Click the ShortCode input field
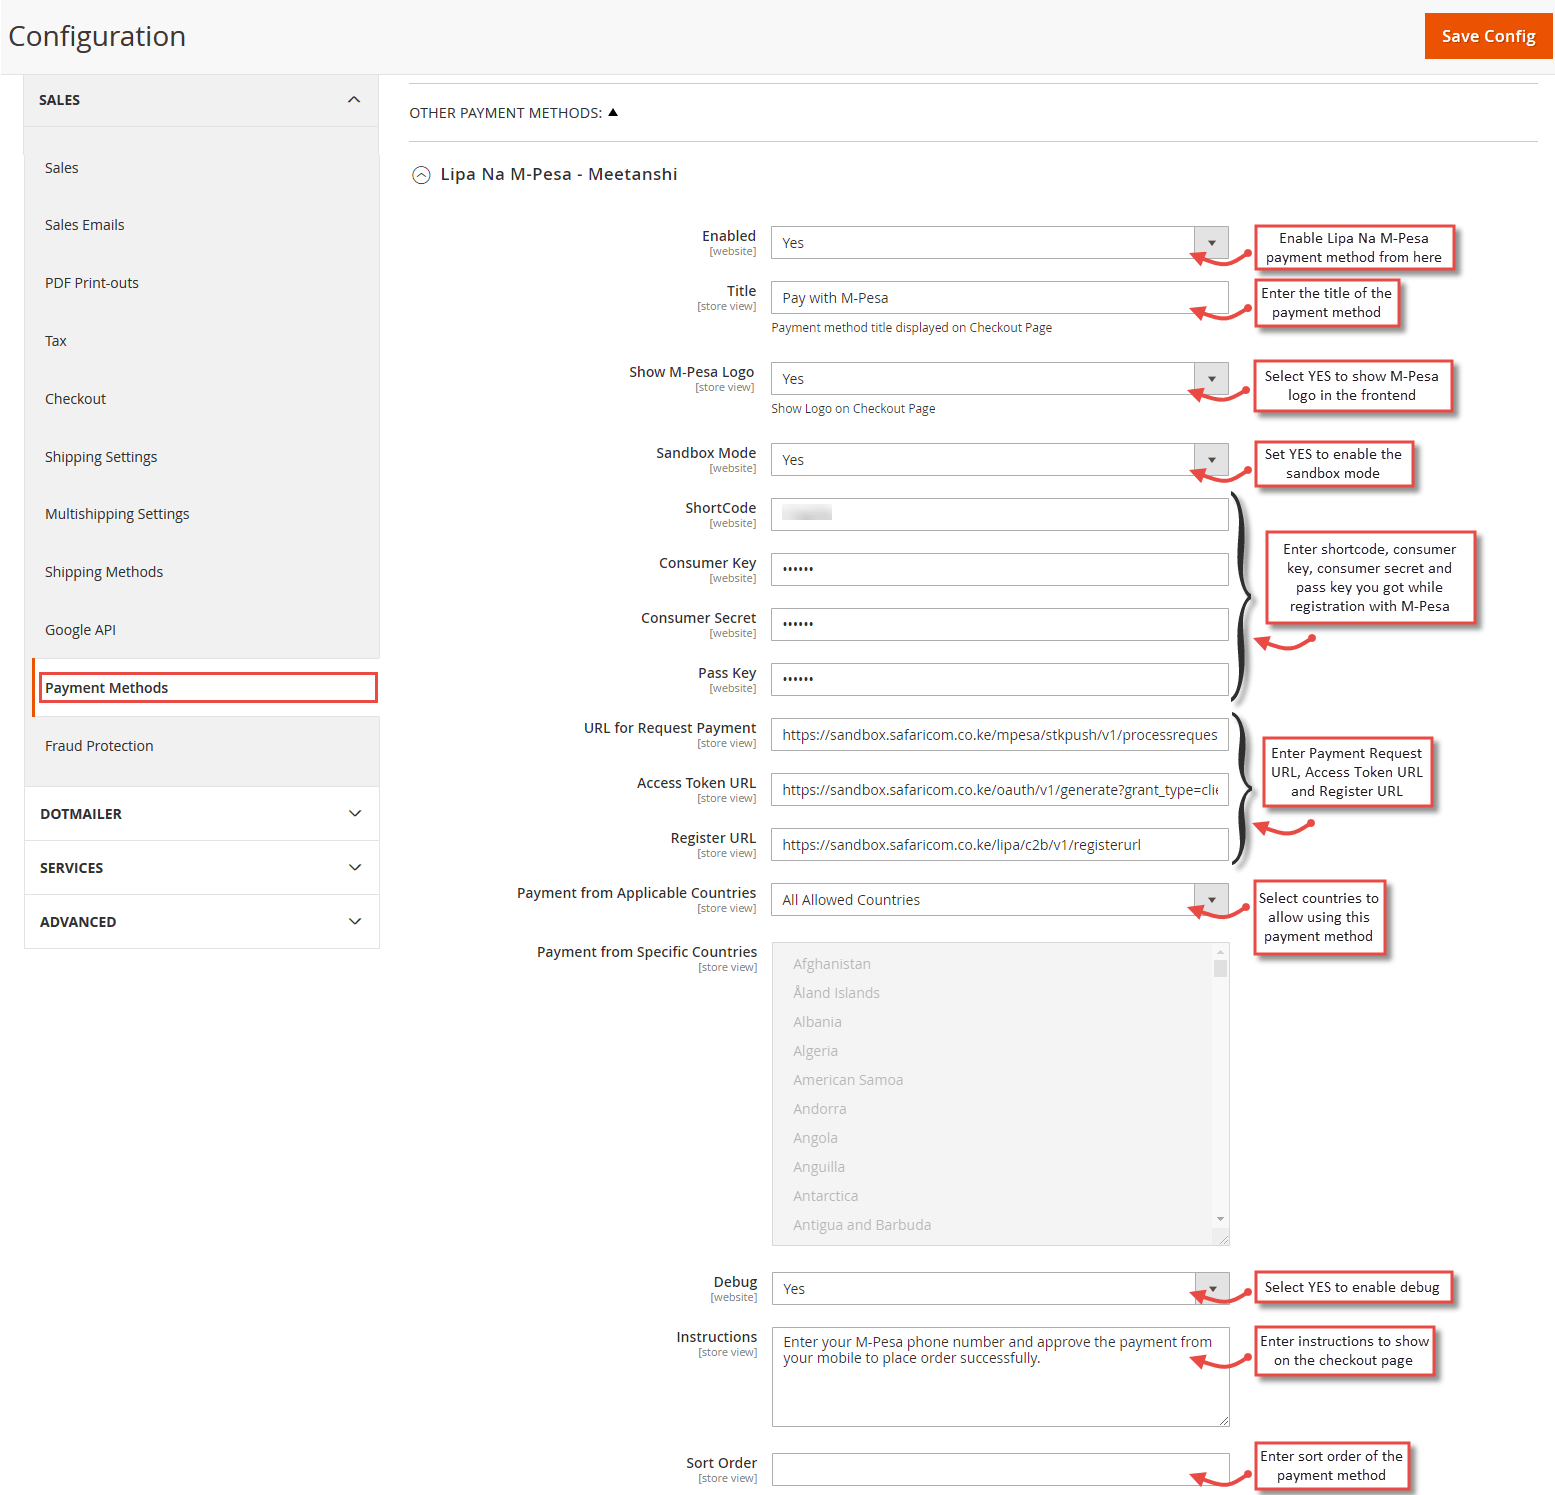The image size is (1555, 1495). click(1000, 515)
